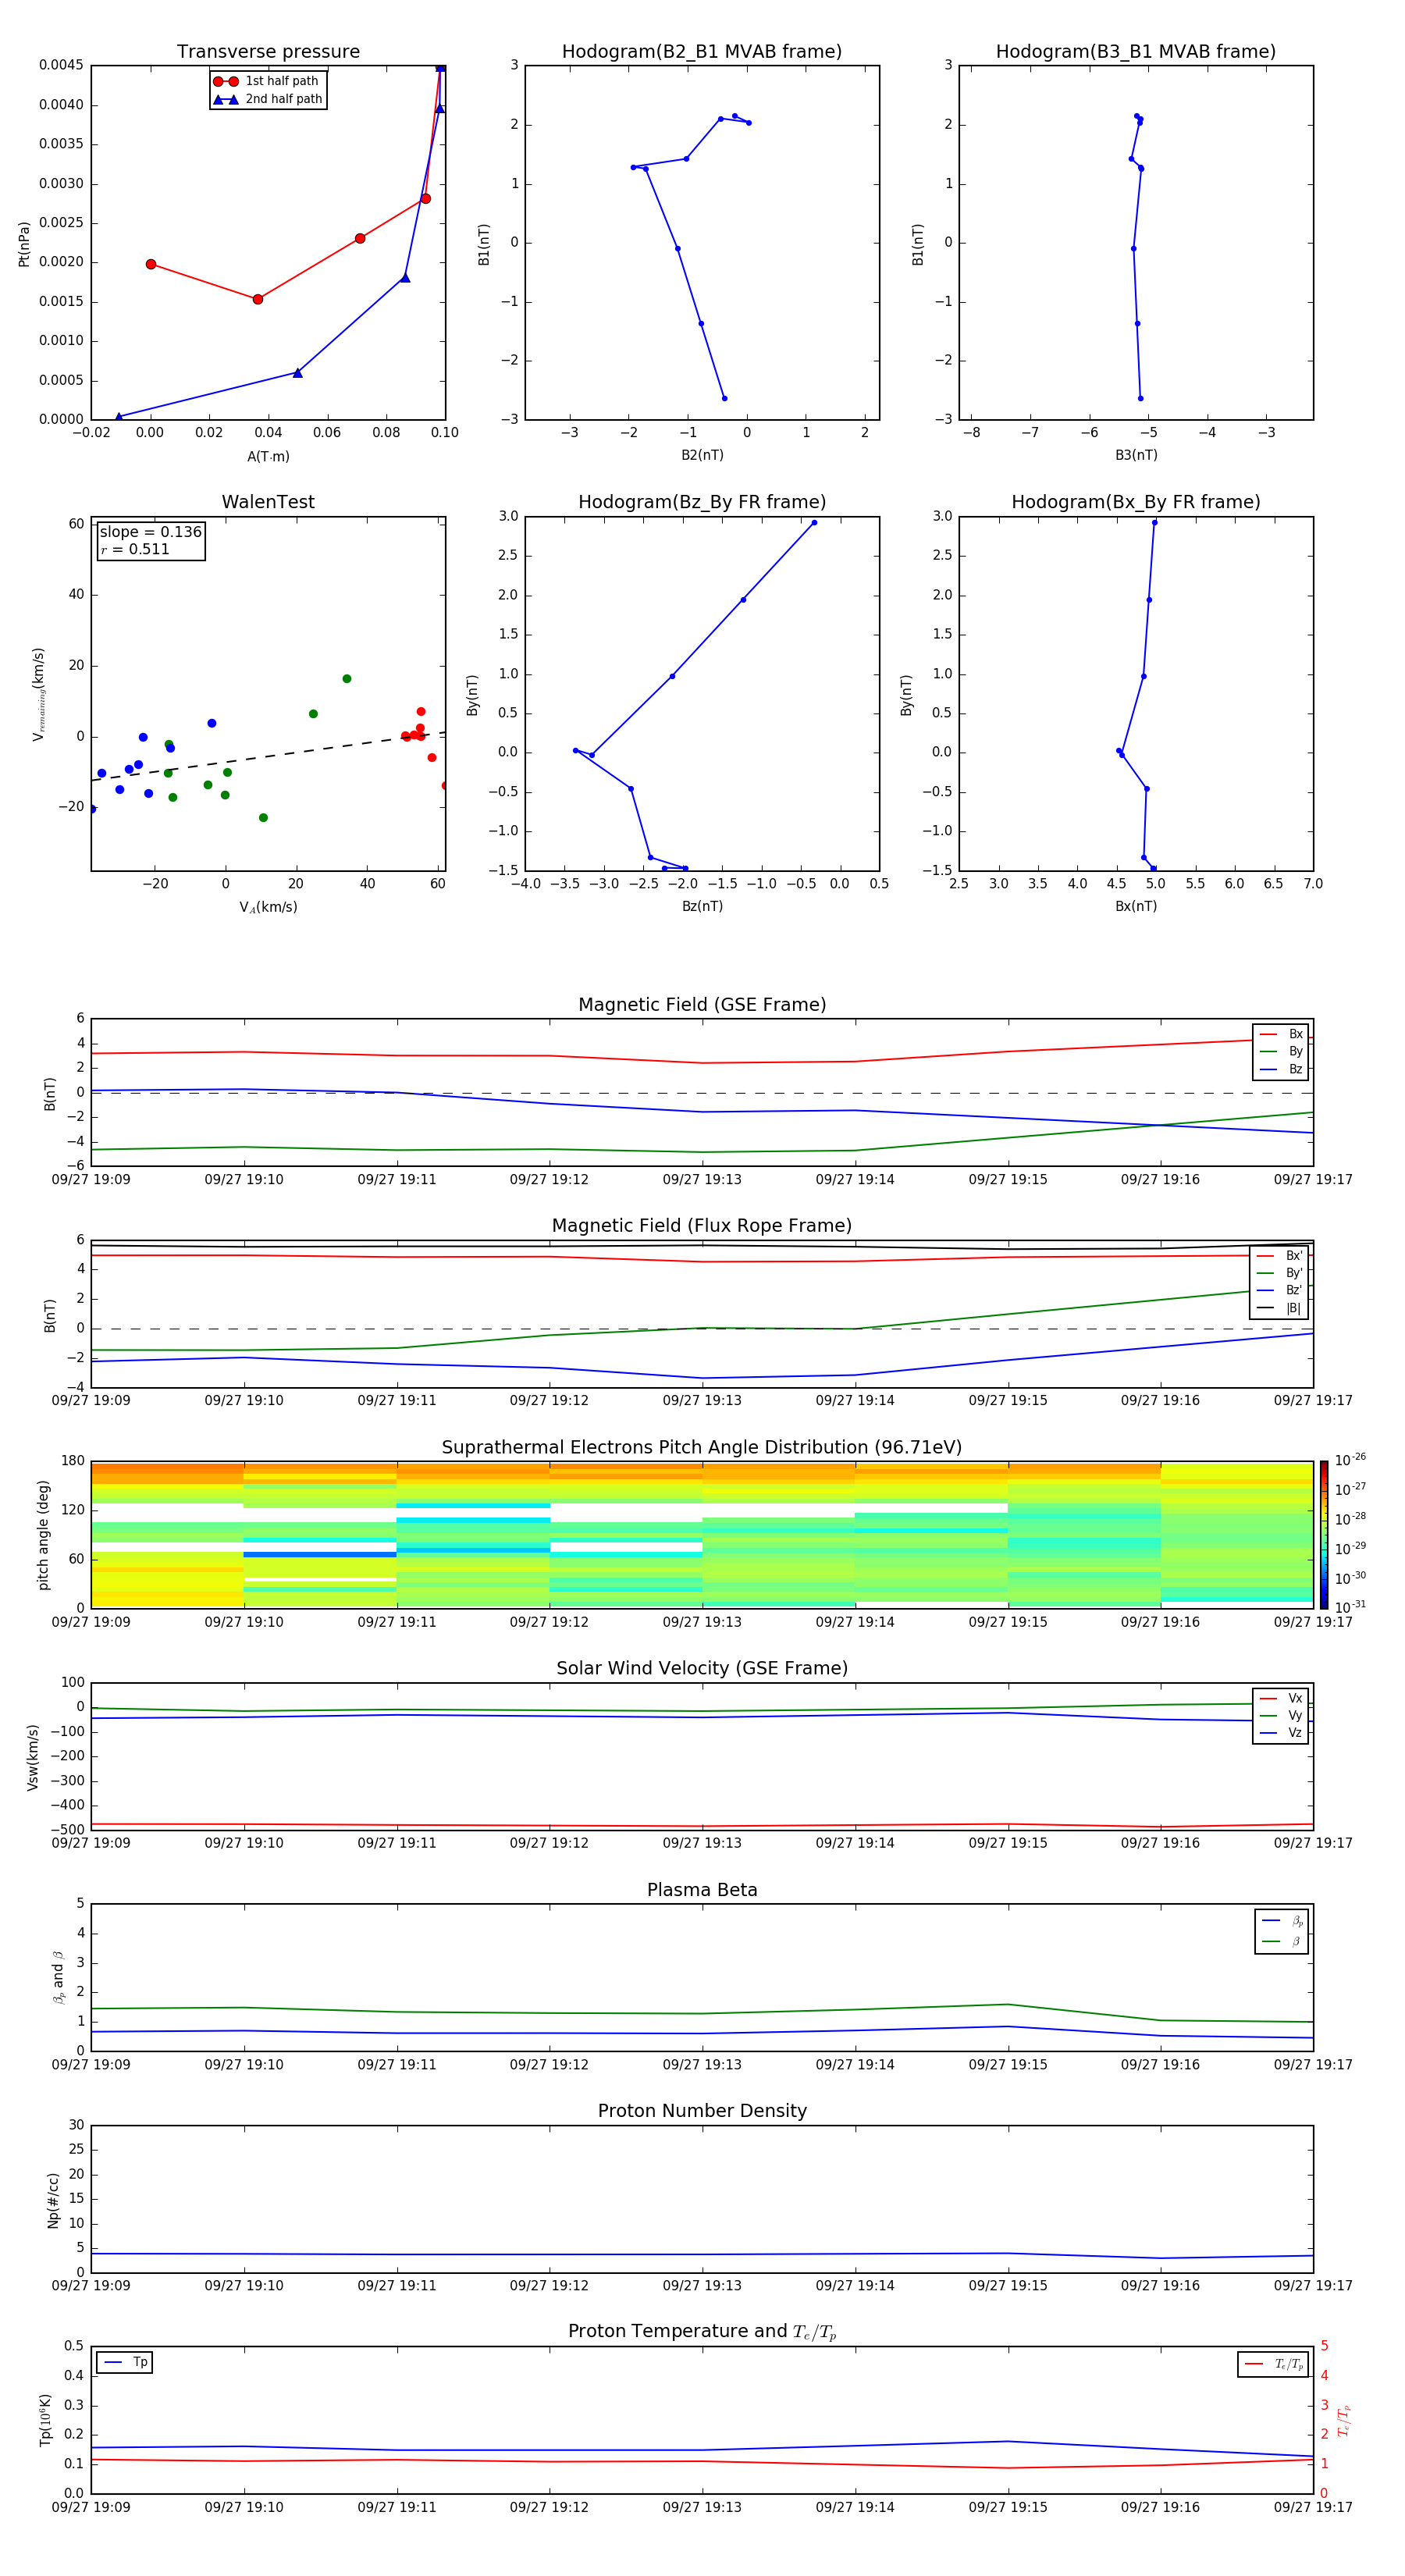Click the "B2(nT)" x-axis label

tap(702, 455)
